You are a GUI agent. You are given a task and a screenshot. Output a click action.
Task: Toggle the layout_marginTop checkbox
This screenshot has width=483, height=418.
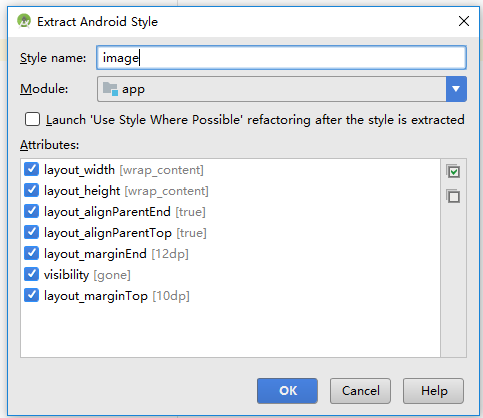31,295
